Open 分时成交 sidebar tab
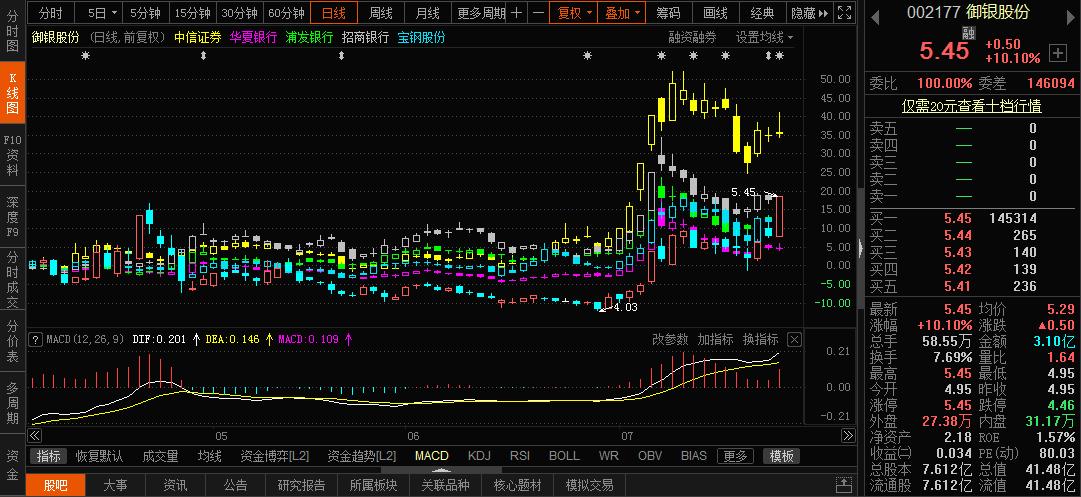This screenshot has height=497, width=1081. pyautogui.click(x=12, y=278)
